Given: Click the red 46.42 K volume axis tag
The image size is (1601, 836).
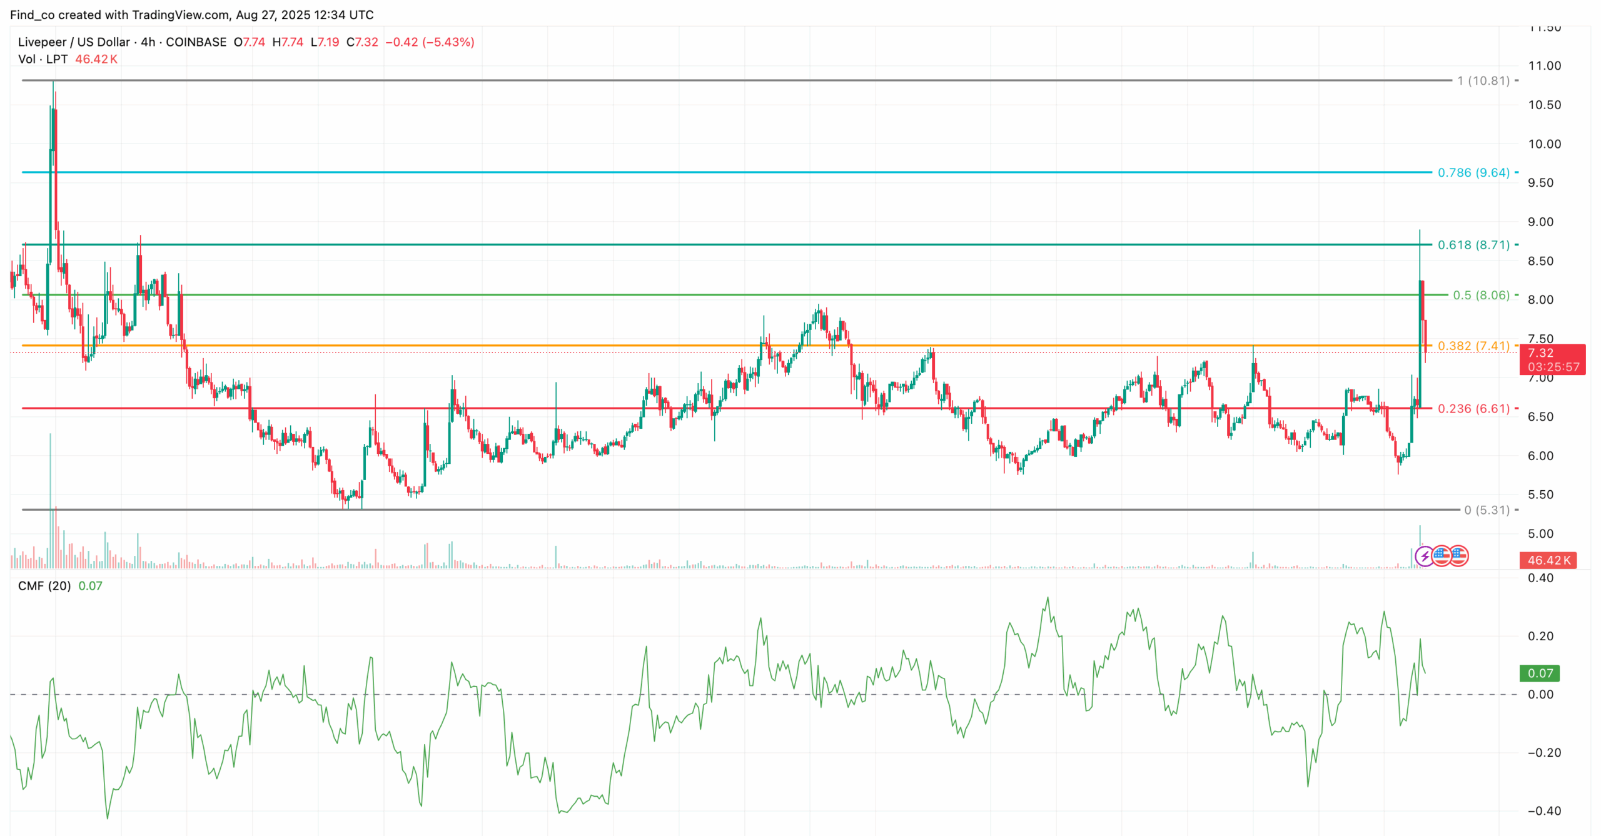Looking at the screenshot, I should point(1549,560).
